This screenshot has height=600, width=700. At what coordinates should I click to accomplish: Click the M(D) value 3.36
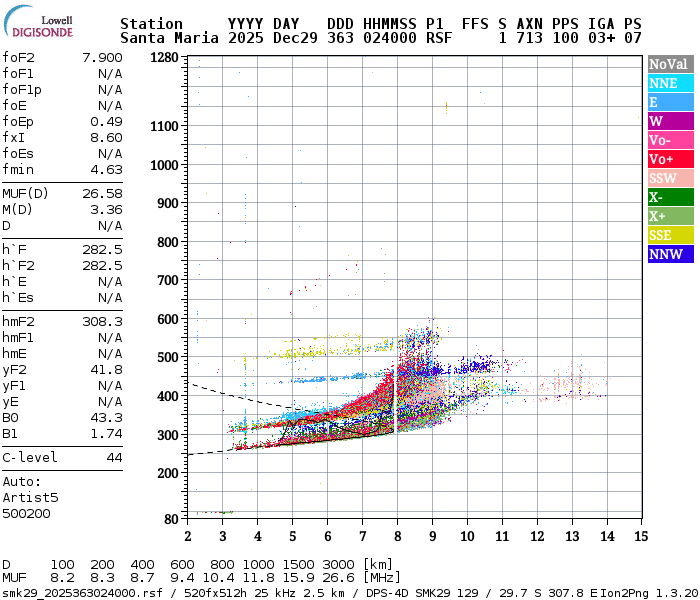tap(106, 209)
